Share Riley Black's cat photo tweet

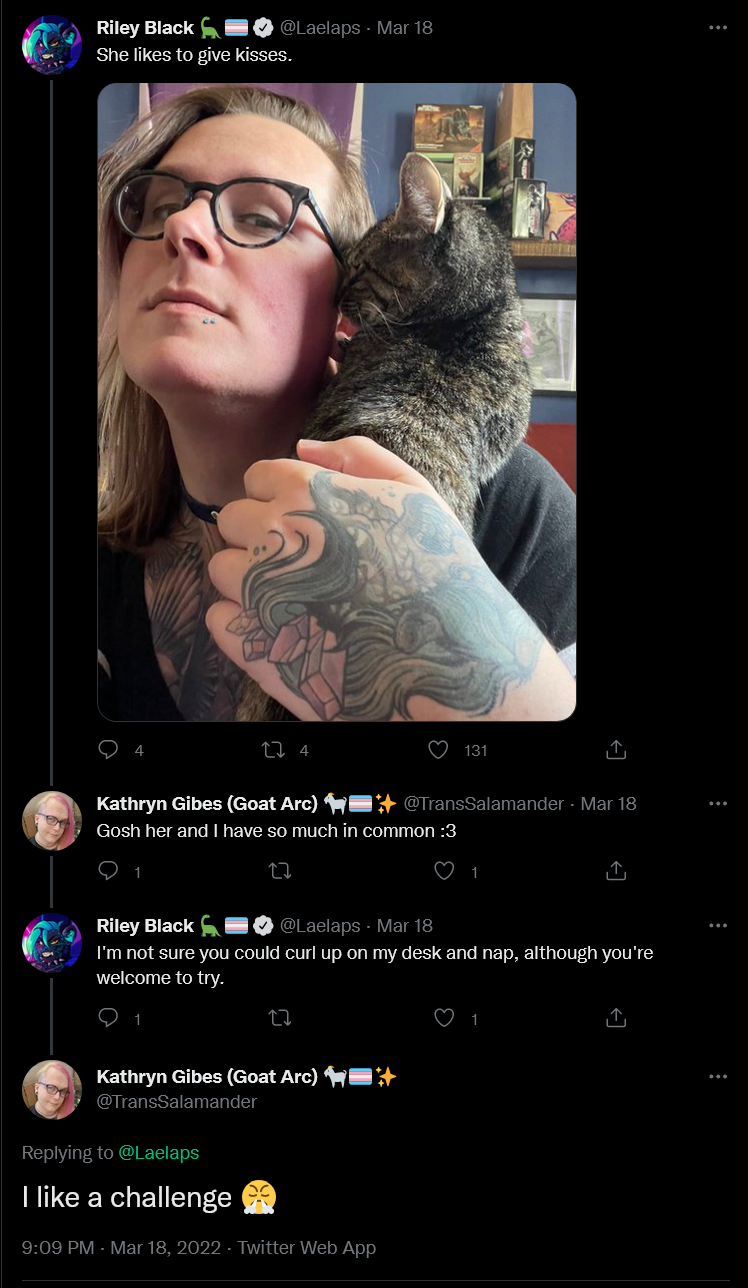tap(616, 749)
